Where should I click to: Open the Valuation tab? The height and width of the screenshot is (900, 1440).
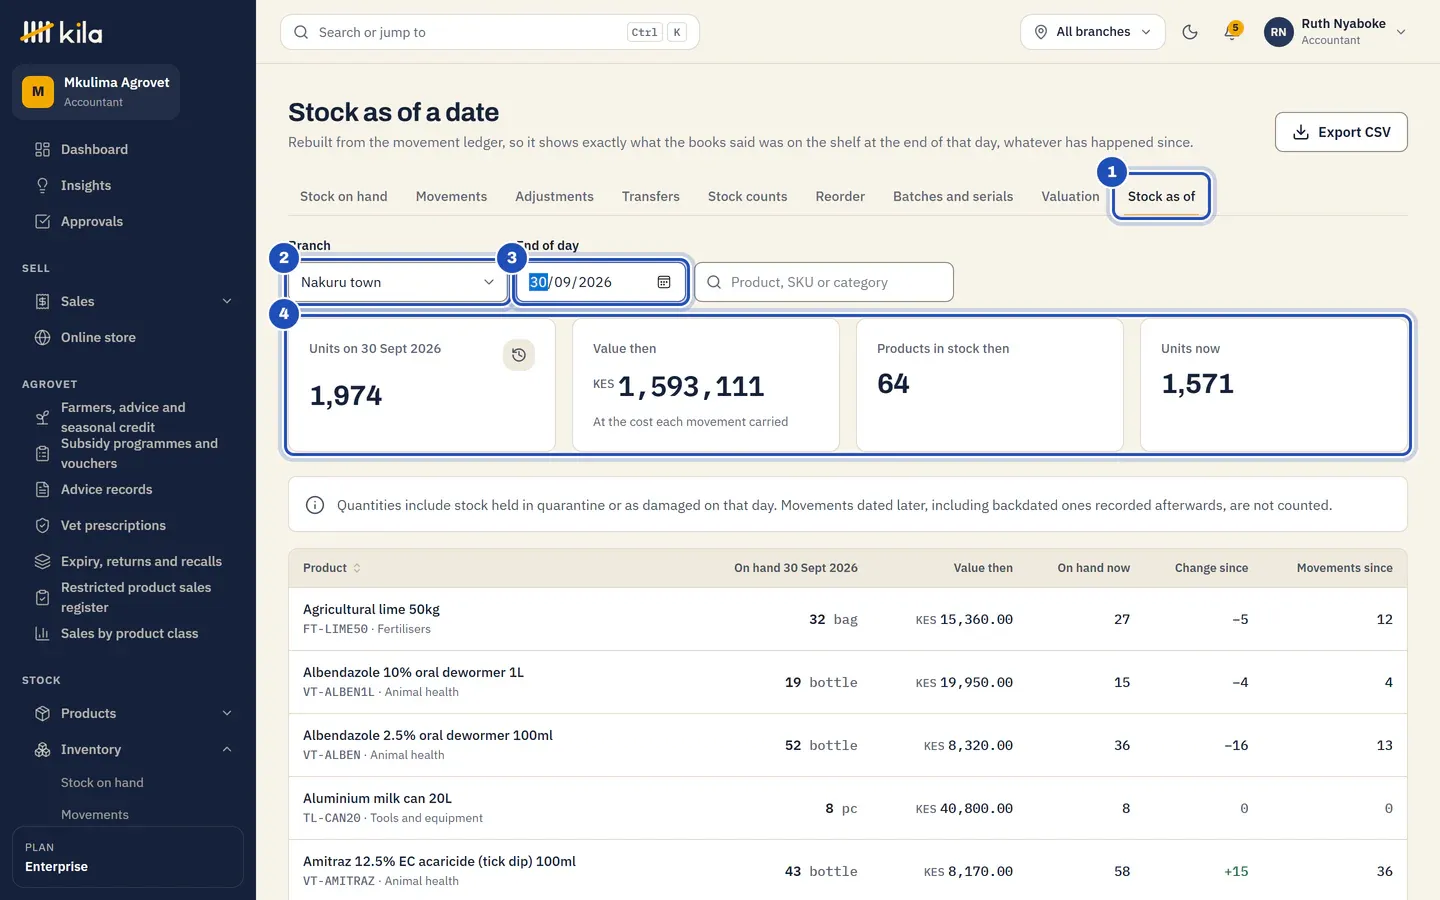(x=1070, y=197)
